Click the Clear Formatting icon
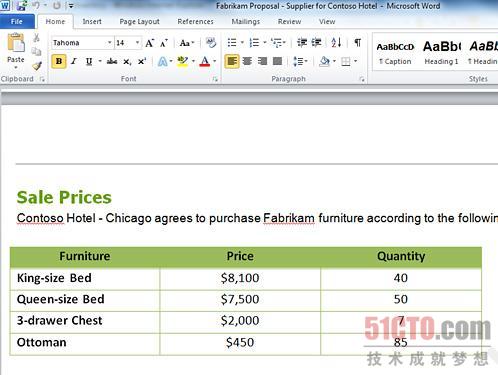 coord(211,43)
